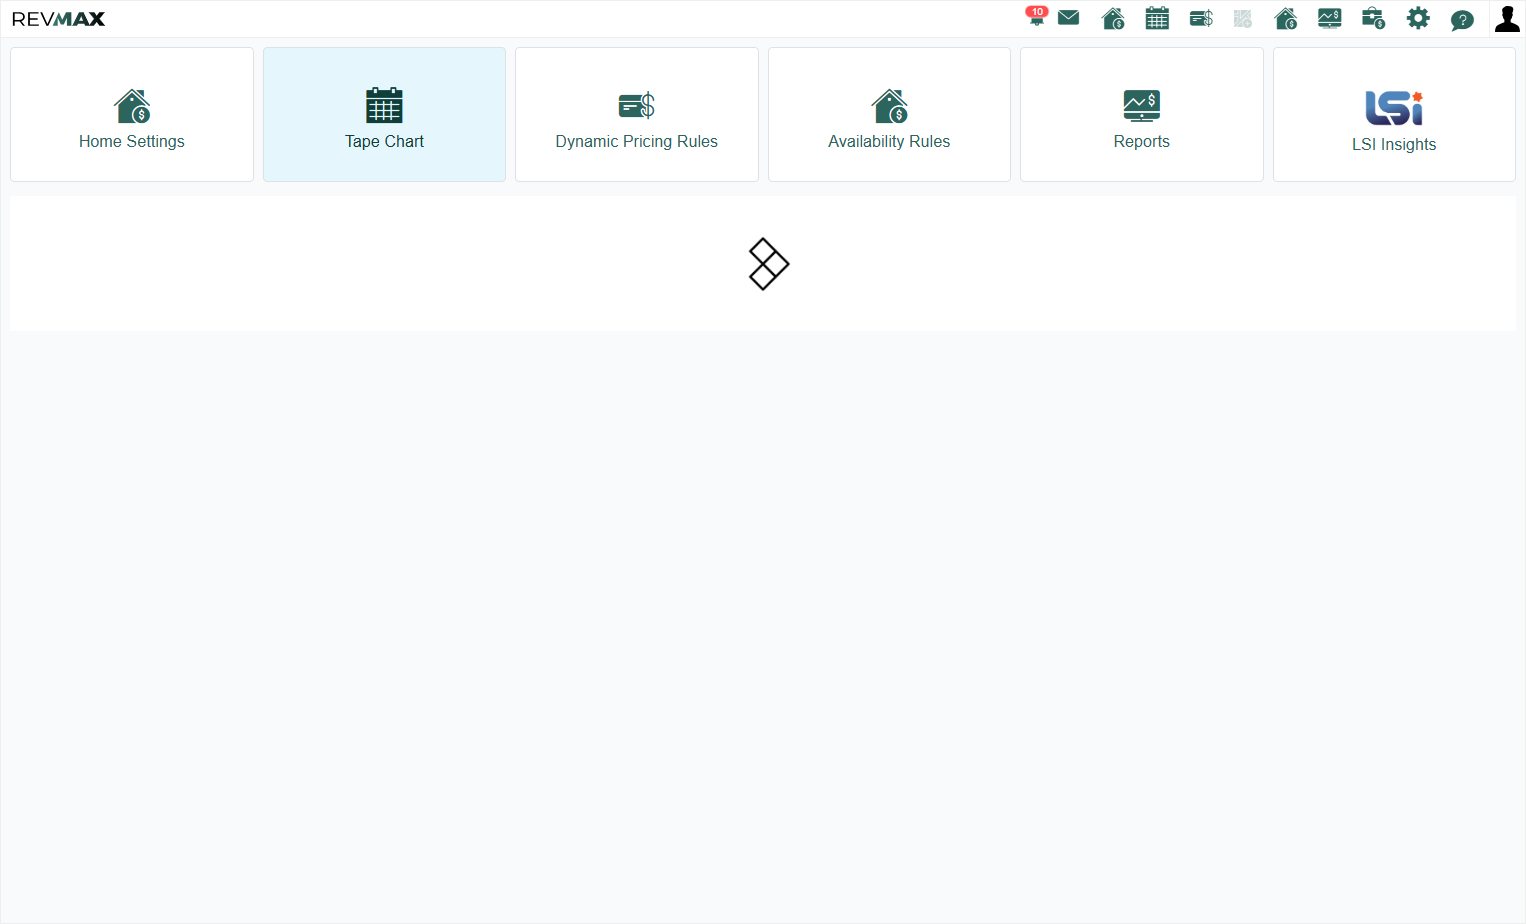Open the help question mark bubble
The width and height of the screenshot is (1526, 924).
pyautogui.click(x=1462, y=19)
